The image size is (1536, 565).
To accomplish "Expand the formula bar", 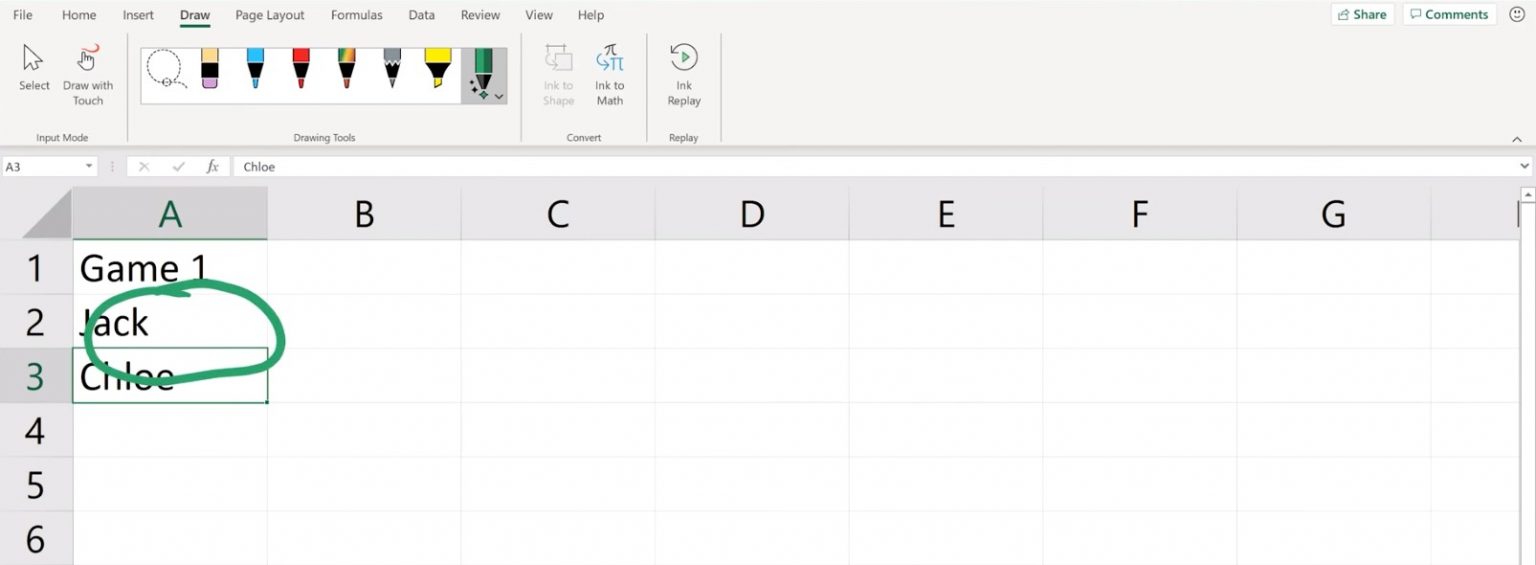I will (1525, 167).
